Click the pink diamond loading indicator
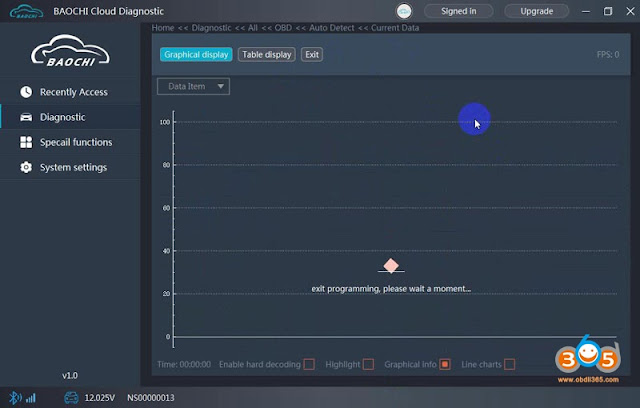 (391, 266)
